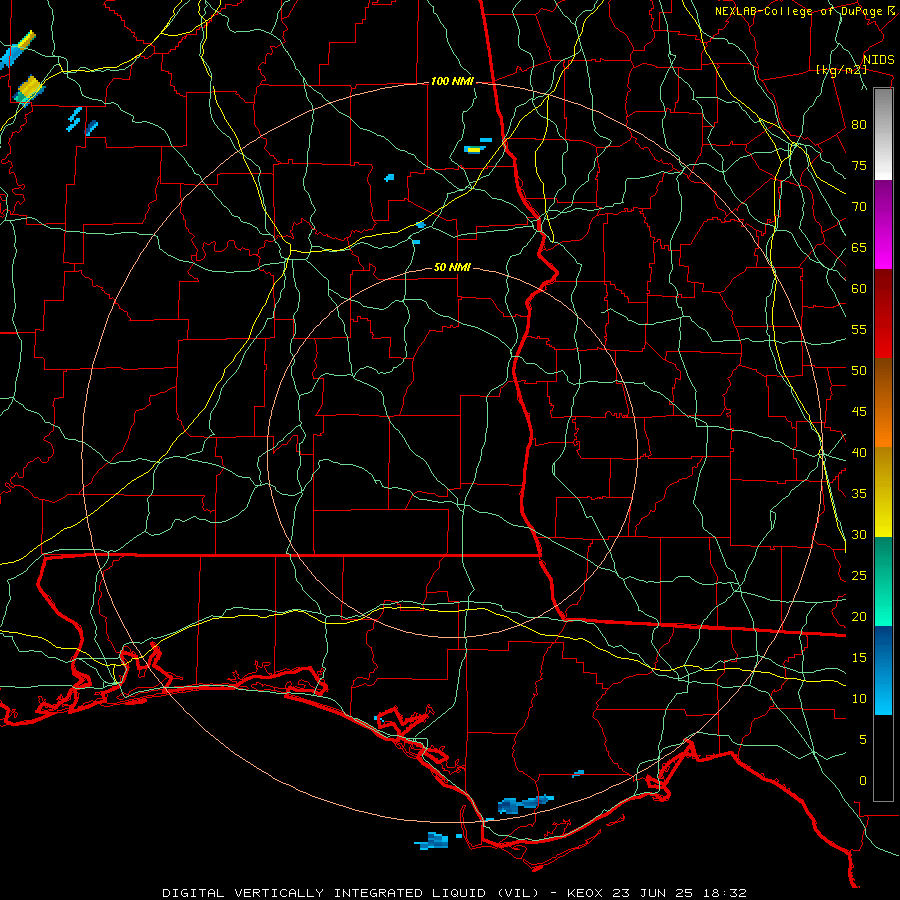The height and width of the screenshot is (900, 900).
Task: Pick the blue-cyan color bar segment
Action: 883,670
